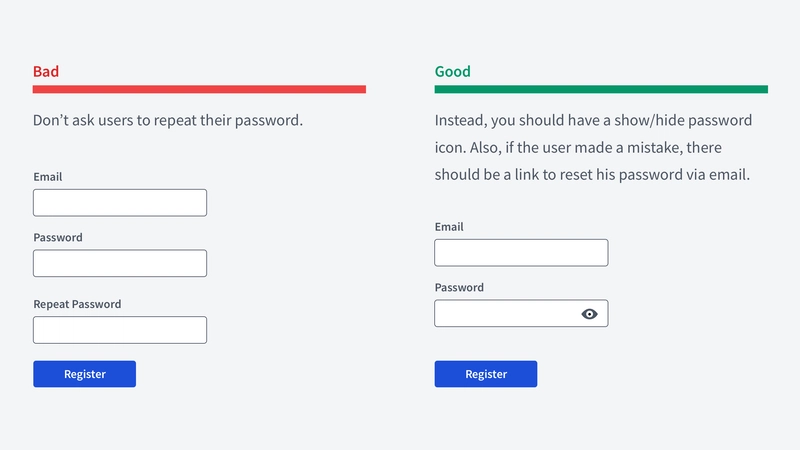
Task: Click the "Repeat Password" label
Action: (x=78, y=304)
